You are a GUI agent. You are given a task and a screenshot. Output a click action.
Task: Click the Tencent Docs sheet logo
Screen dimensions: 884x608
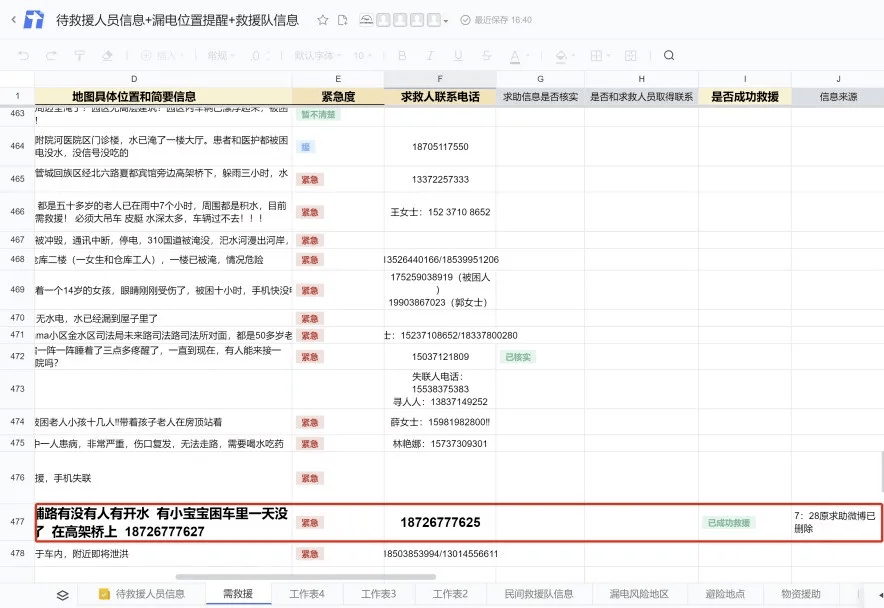tap(34, 20)
